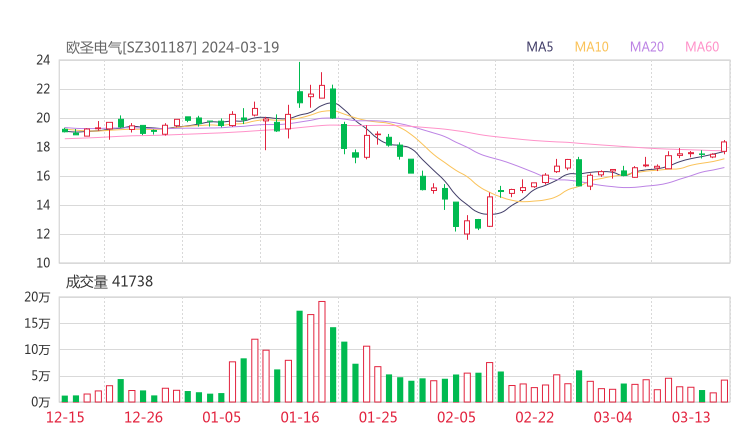The height and width of the screenshot is (440, 740).
Task: Click the 20 price axis label
Action: [x=43, y=118]
